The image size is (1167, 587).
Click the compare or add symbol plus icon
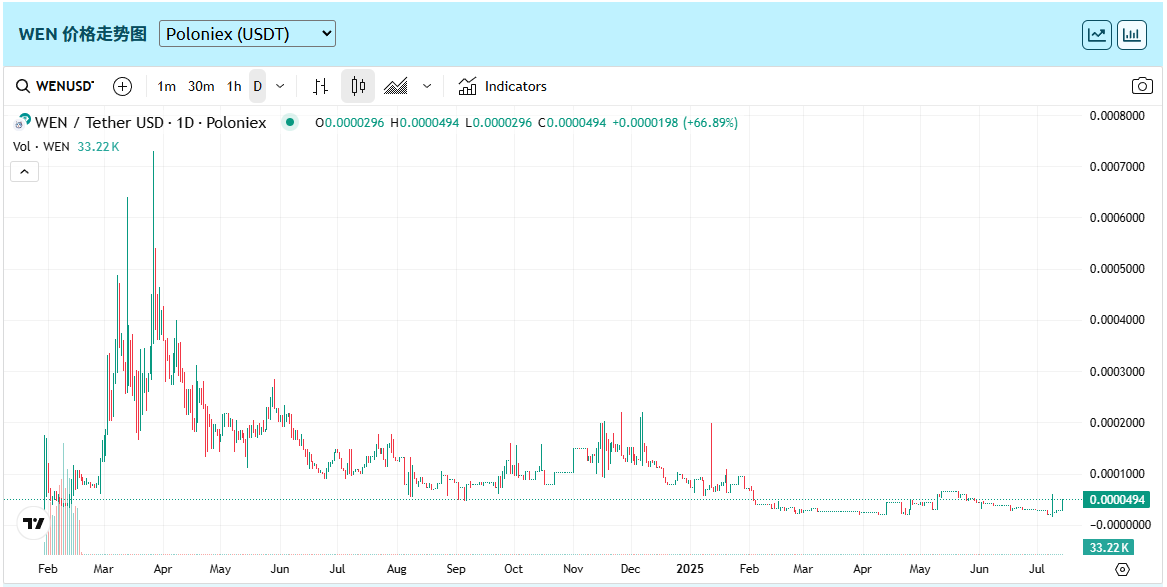pos(122,86)
